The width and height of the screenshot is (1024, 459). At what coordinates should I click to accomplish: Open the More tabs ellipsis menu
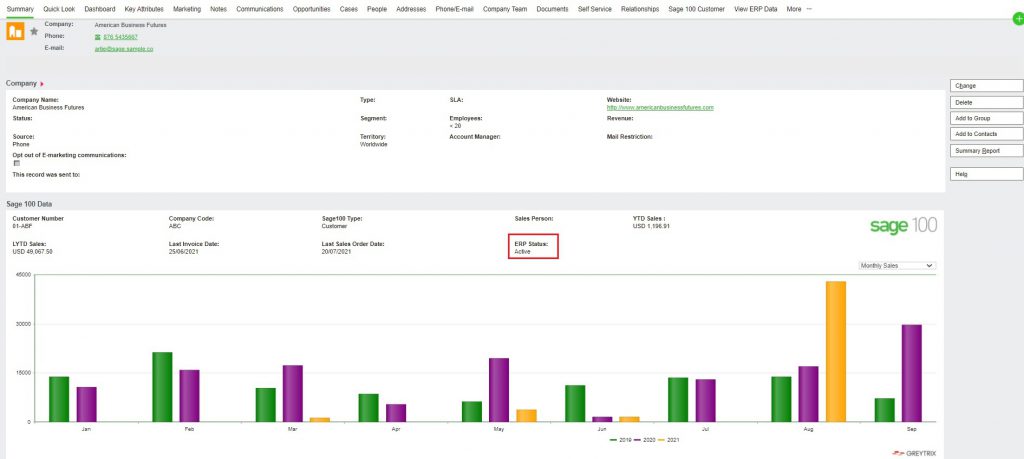[810, 9]
